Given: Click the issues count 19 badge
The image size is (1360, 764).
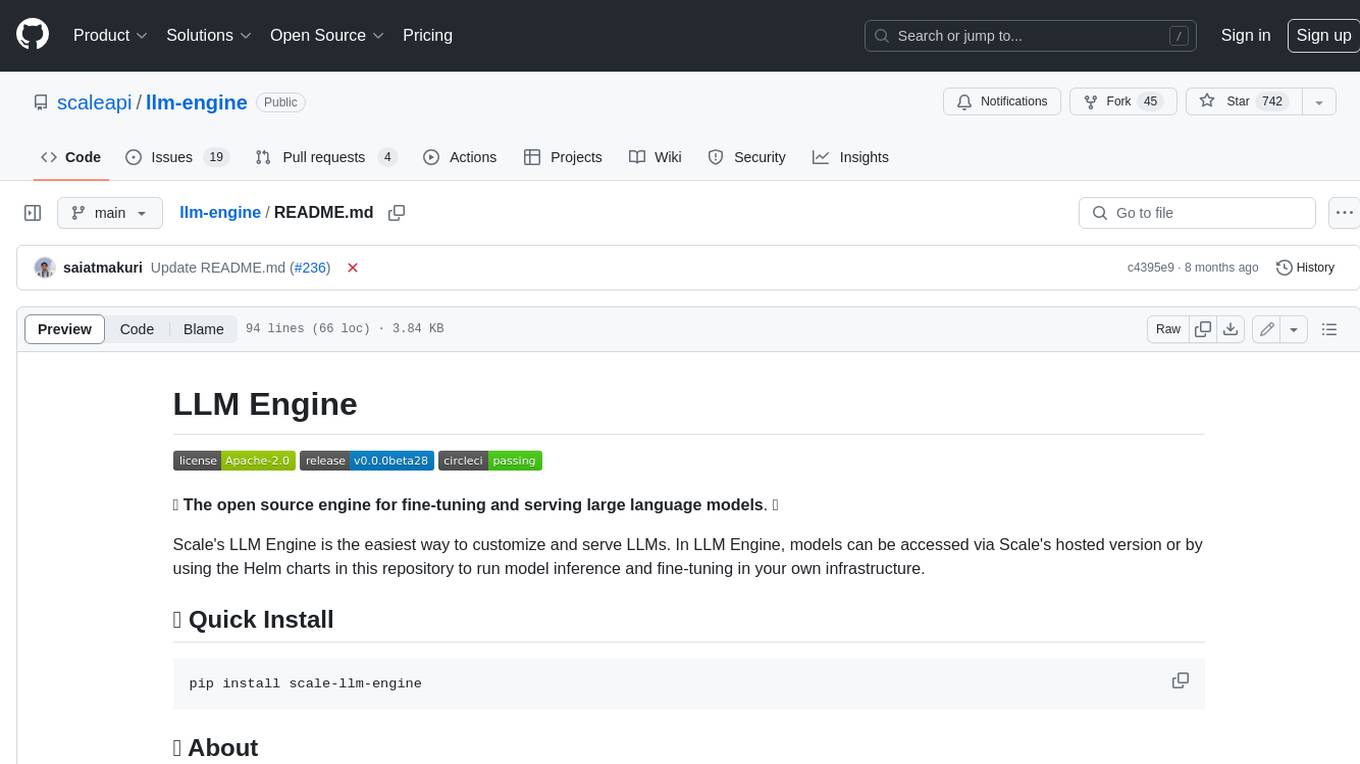Looking at the screenshot, I should pyautogui.click(x=215, y=157).
